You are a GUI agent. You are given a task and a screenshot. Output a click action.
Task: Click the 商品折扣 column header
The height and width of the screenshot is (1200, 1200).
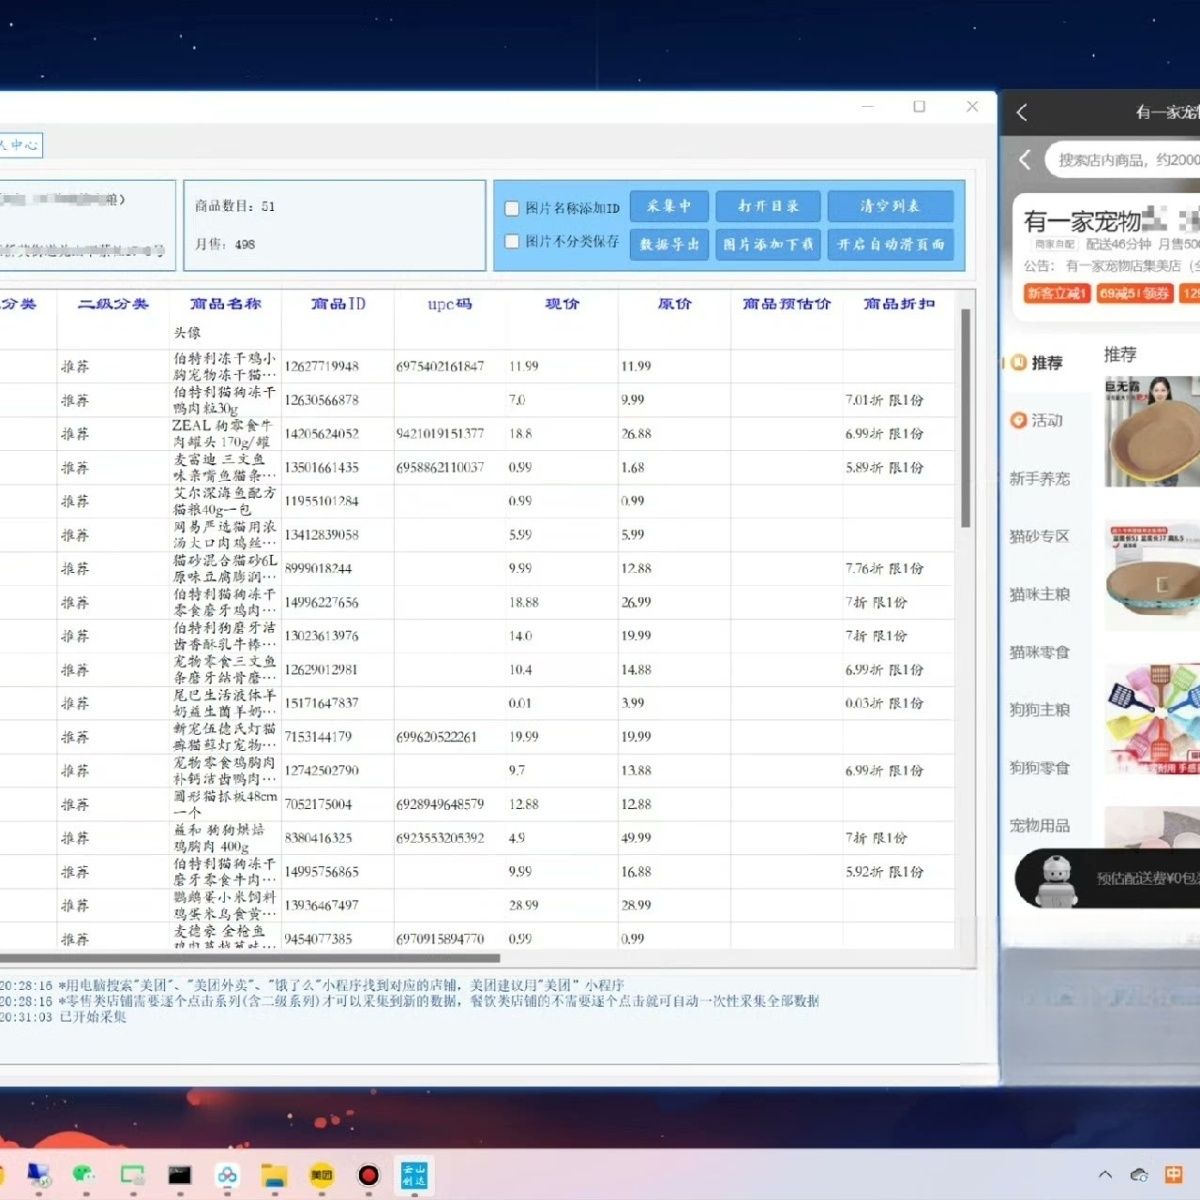point(899,304)
